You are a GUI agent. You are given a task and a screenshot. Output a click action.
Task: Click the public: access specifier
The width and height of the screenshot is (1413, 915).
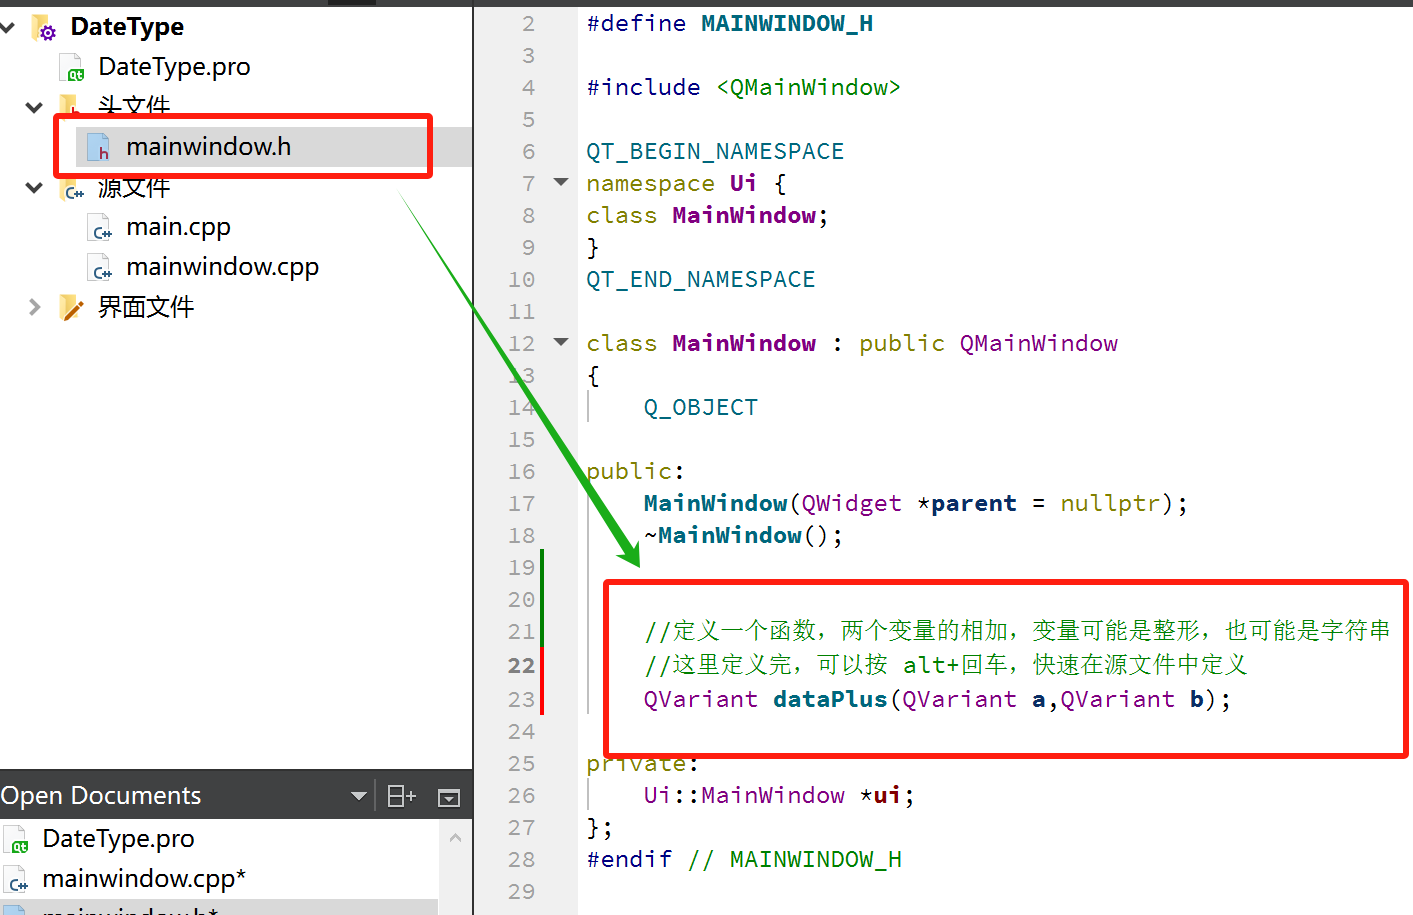[635, 471]
